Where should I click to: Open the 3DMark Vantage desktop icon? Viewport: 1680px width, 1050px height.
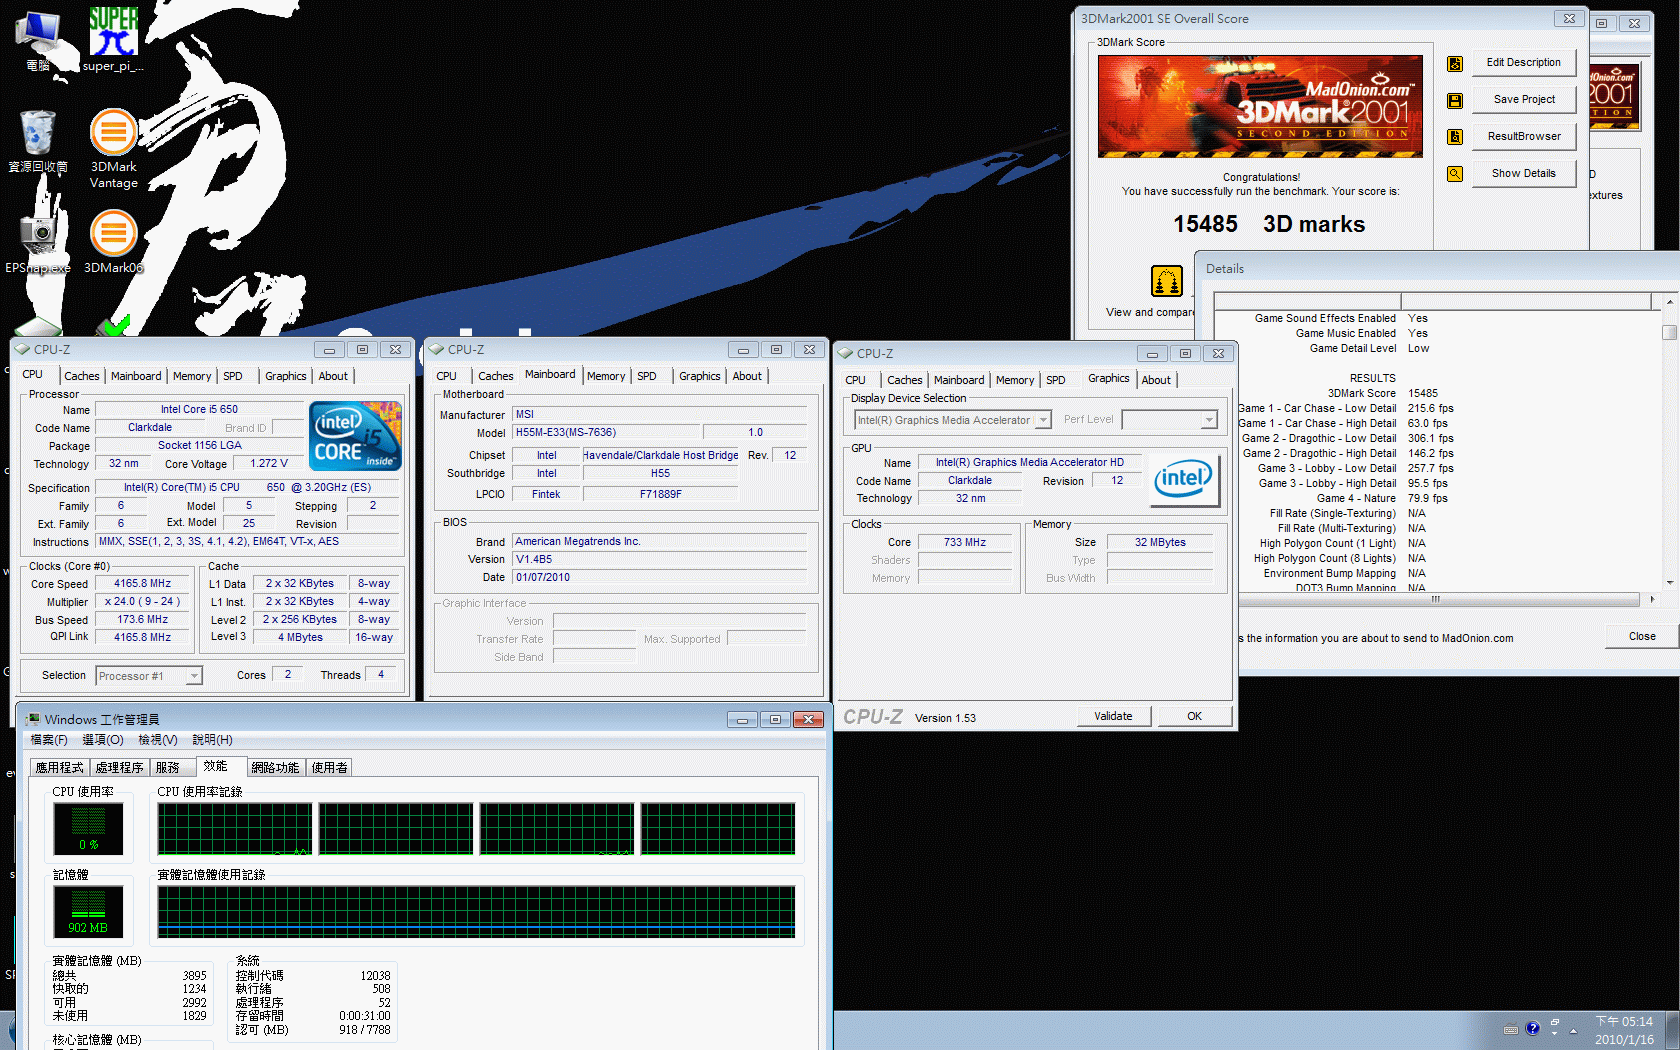(113, 148)
